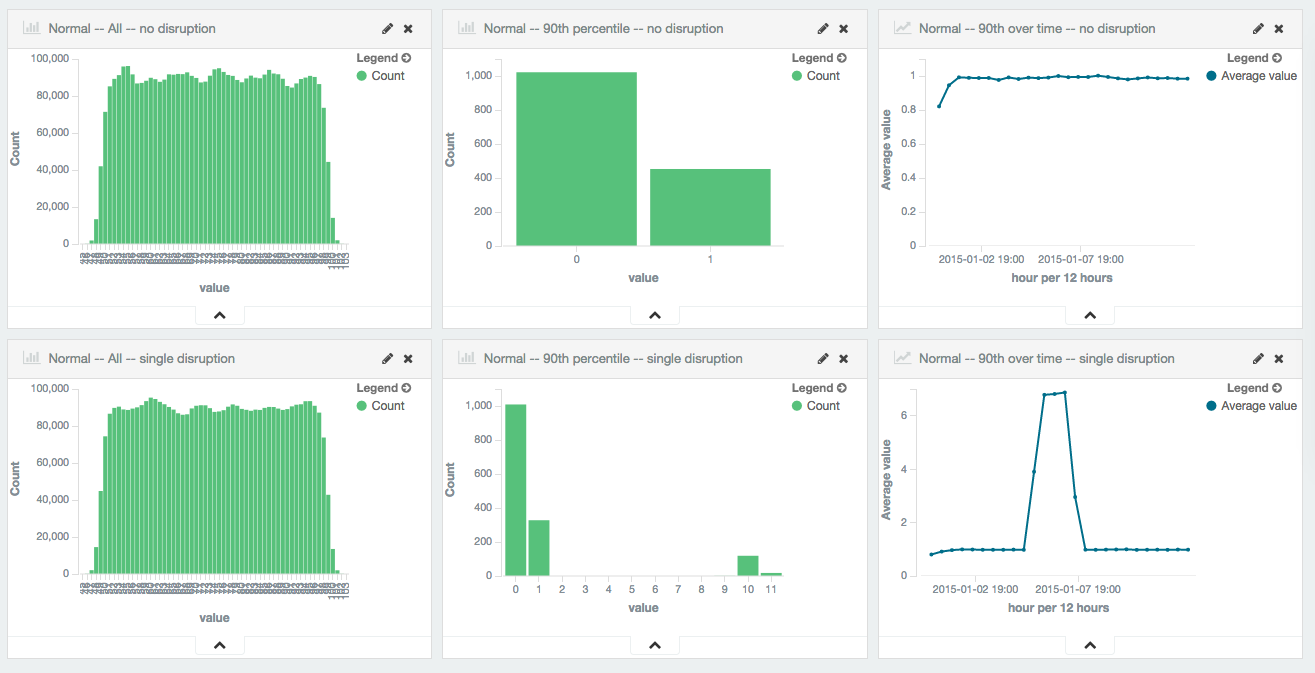Remove the '90th over time -- no disruption' panel

pyautogui.click(x=1278, y=29)
